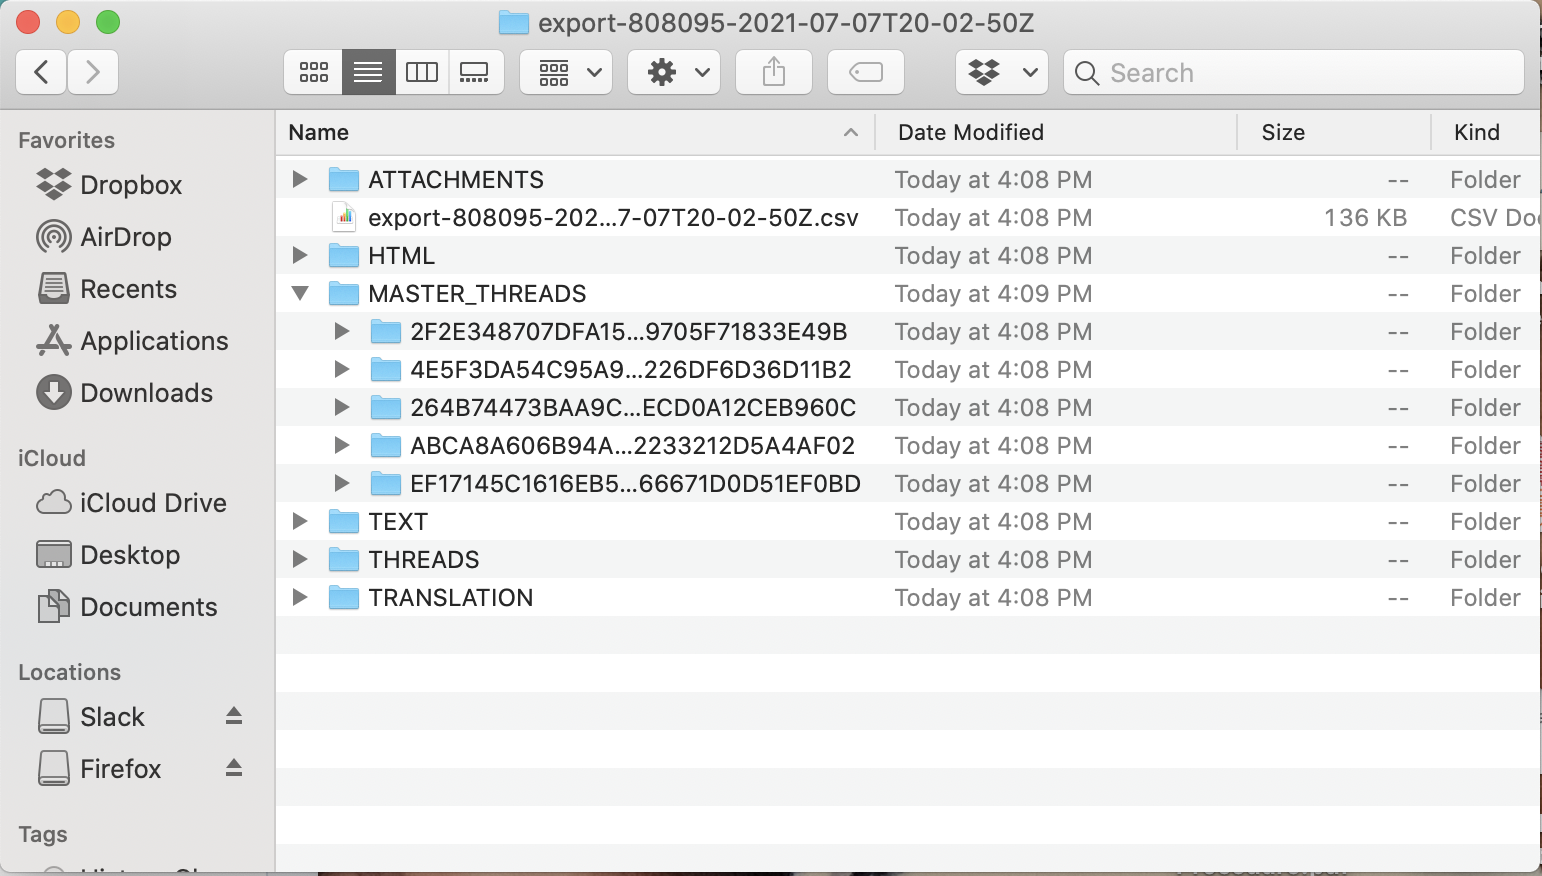Select the 4E5F3DA54C95A9 folder icon
Viewport: 1542px width, 876px height.
(x=386, y=370)
